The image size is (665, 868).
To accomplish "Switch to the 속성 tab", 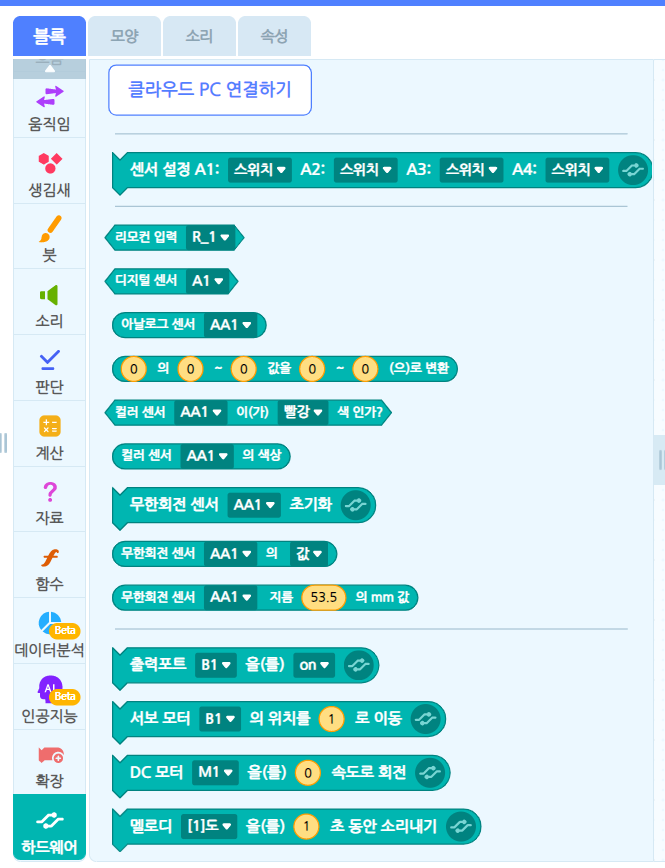I will tap(274, 36).
